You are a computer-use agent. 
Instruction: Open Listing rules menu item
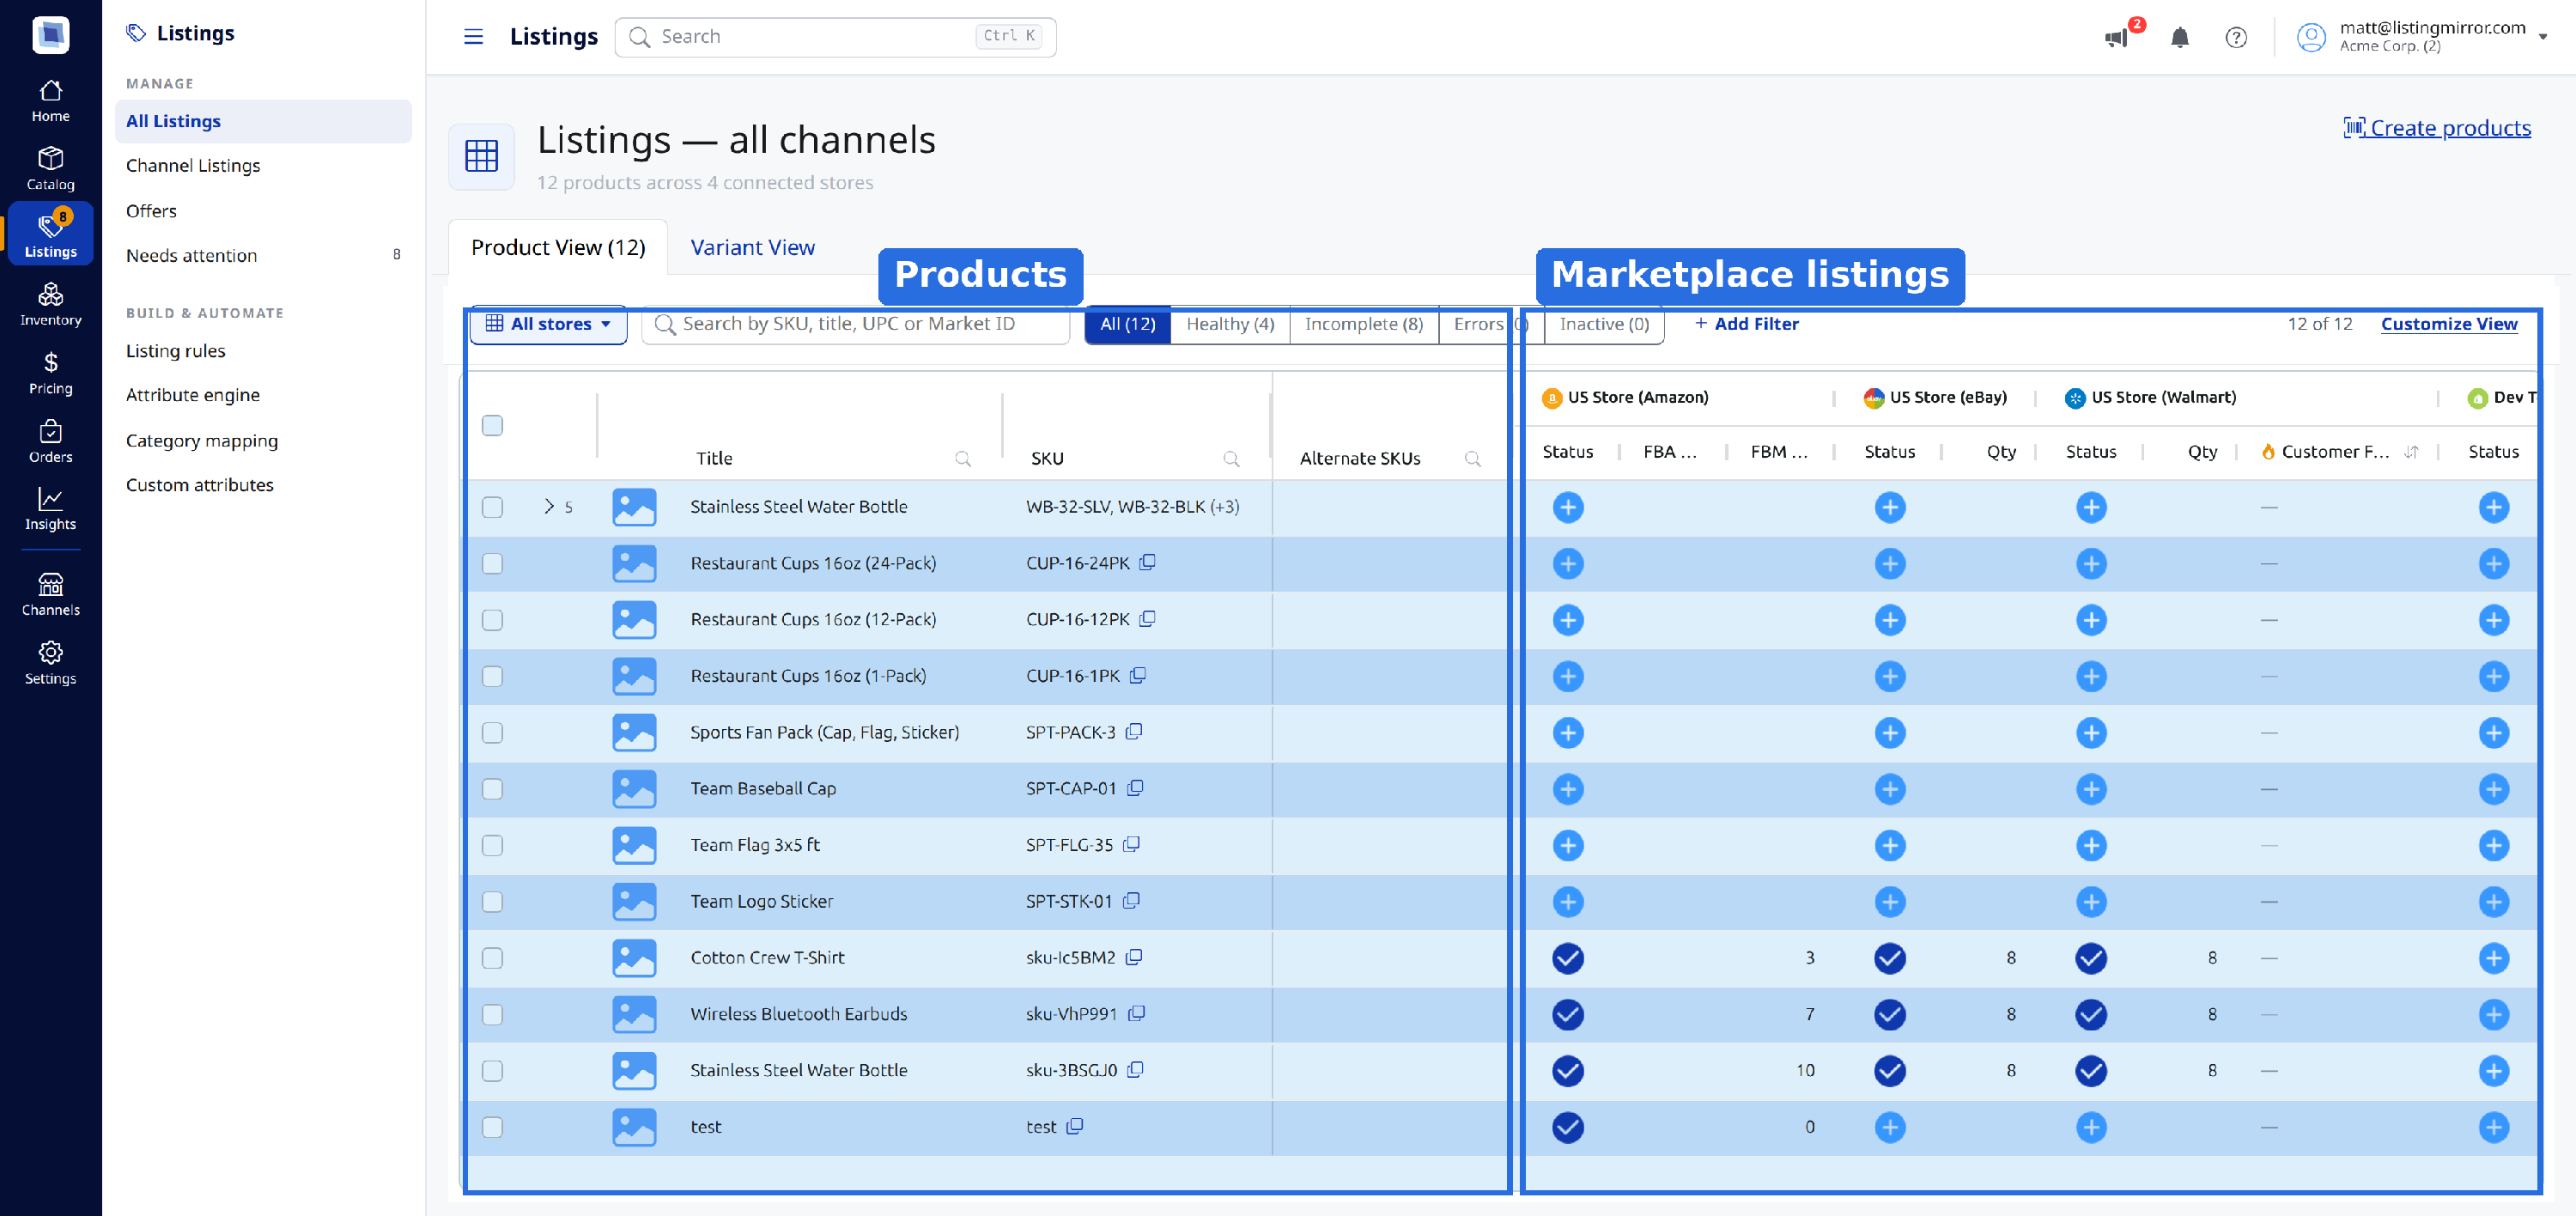(263, 351)
